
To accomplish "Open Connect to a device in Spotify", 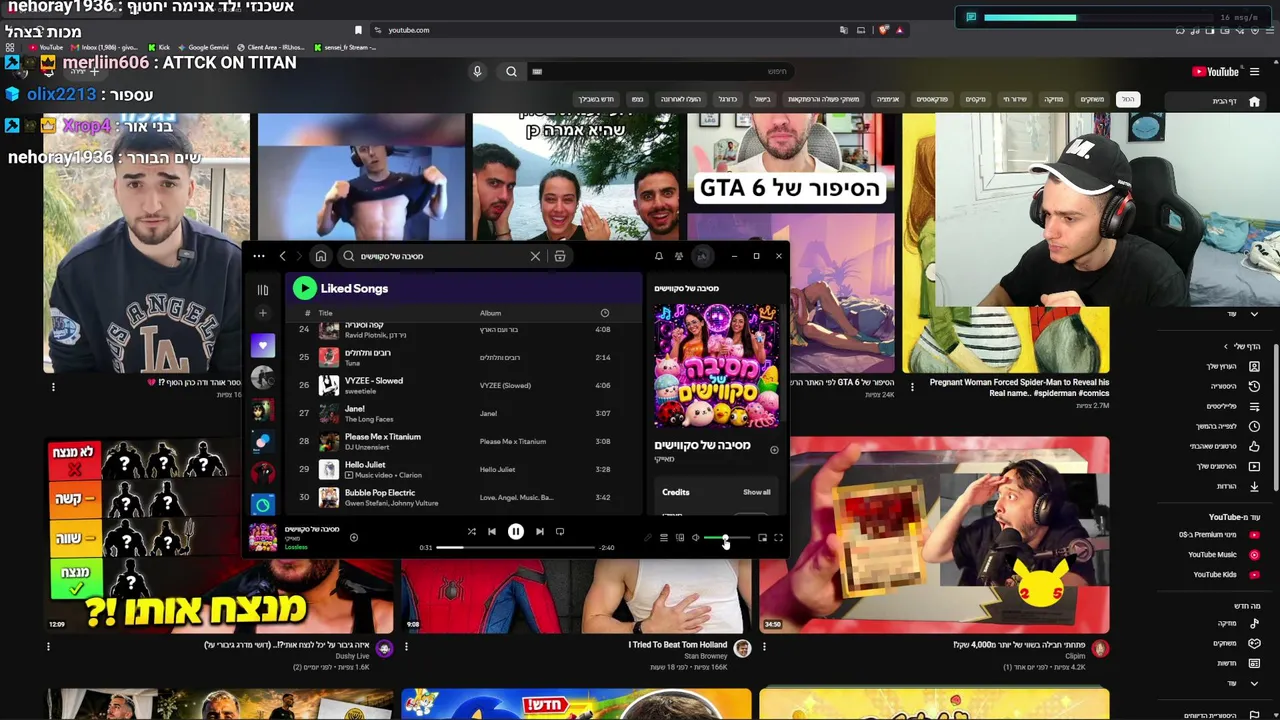I will point(680,538).
